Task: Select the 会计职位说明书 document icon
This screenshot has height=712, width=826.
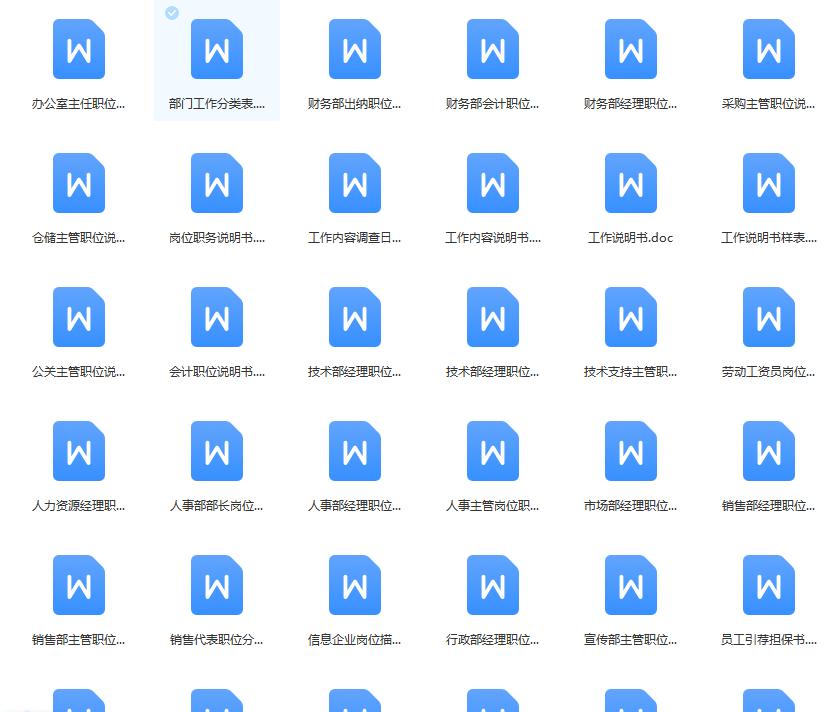Action: (217, 317)
